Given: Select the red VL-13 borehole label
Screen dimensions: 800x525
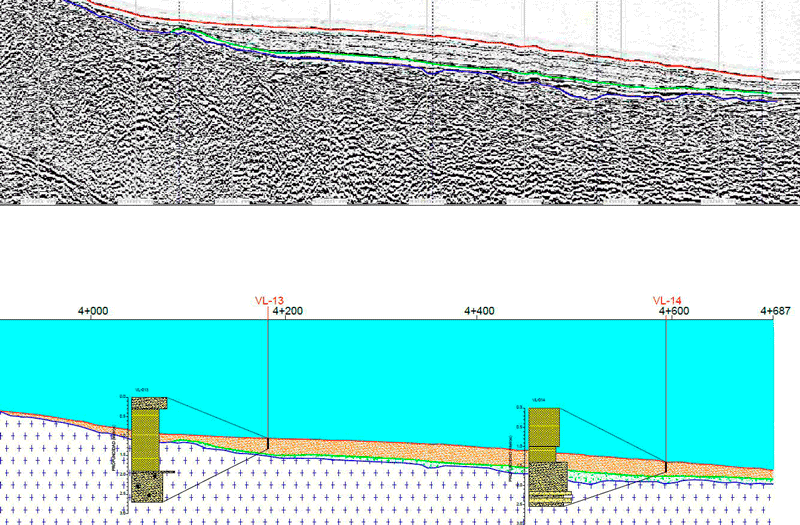Looking at the screenshot, I should (x=269, y=301).
